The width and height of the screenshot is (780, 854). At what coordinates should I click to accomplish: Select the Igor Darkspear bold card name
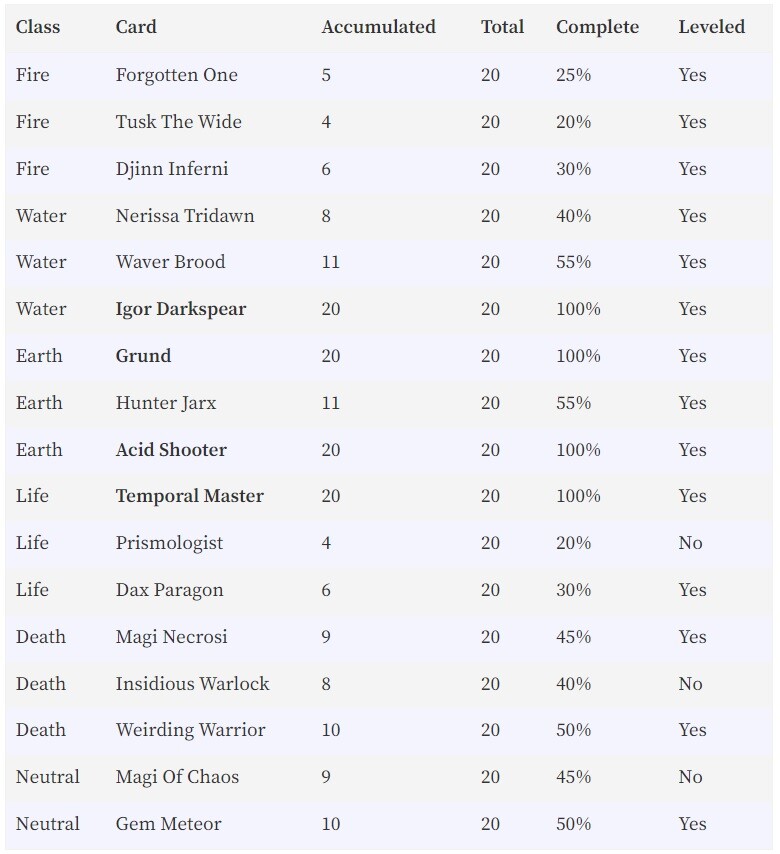(x=181, y=309)
